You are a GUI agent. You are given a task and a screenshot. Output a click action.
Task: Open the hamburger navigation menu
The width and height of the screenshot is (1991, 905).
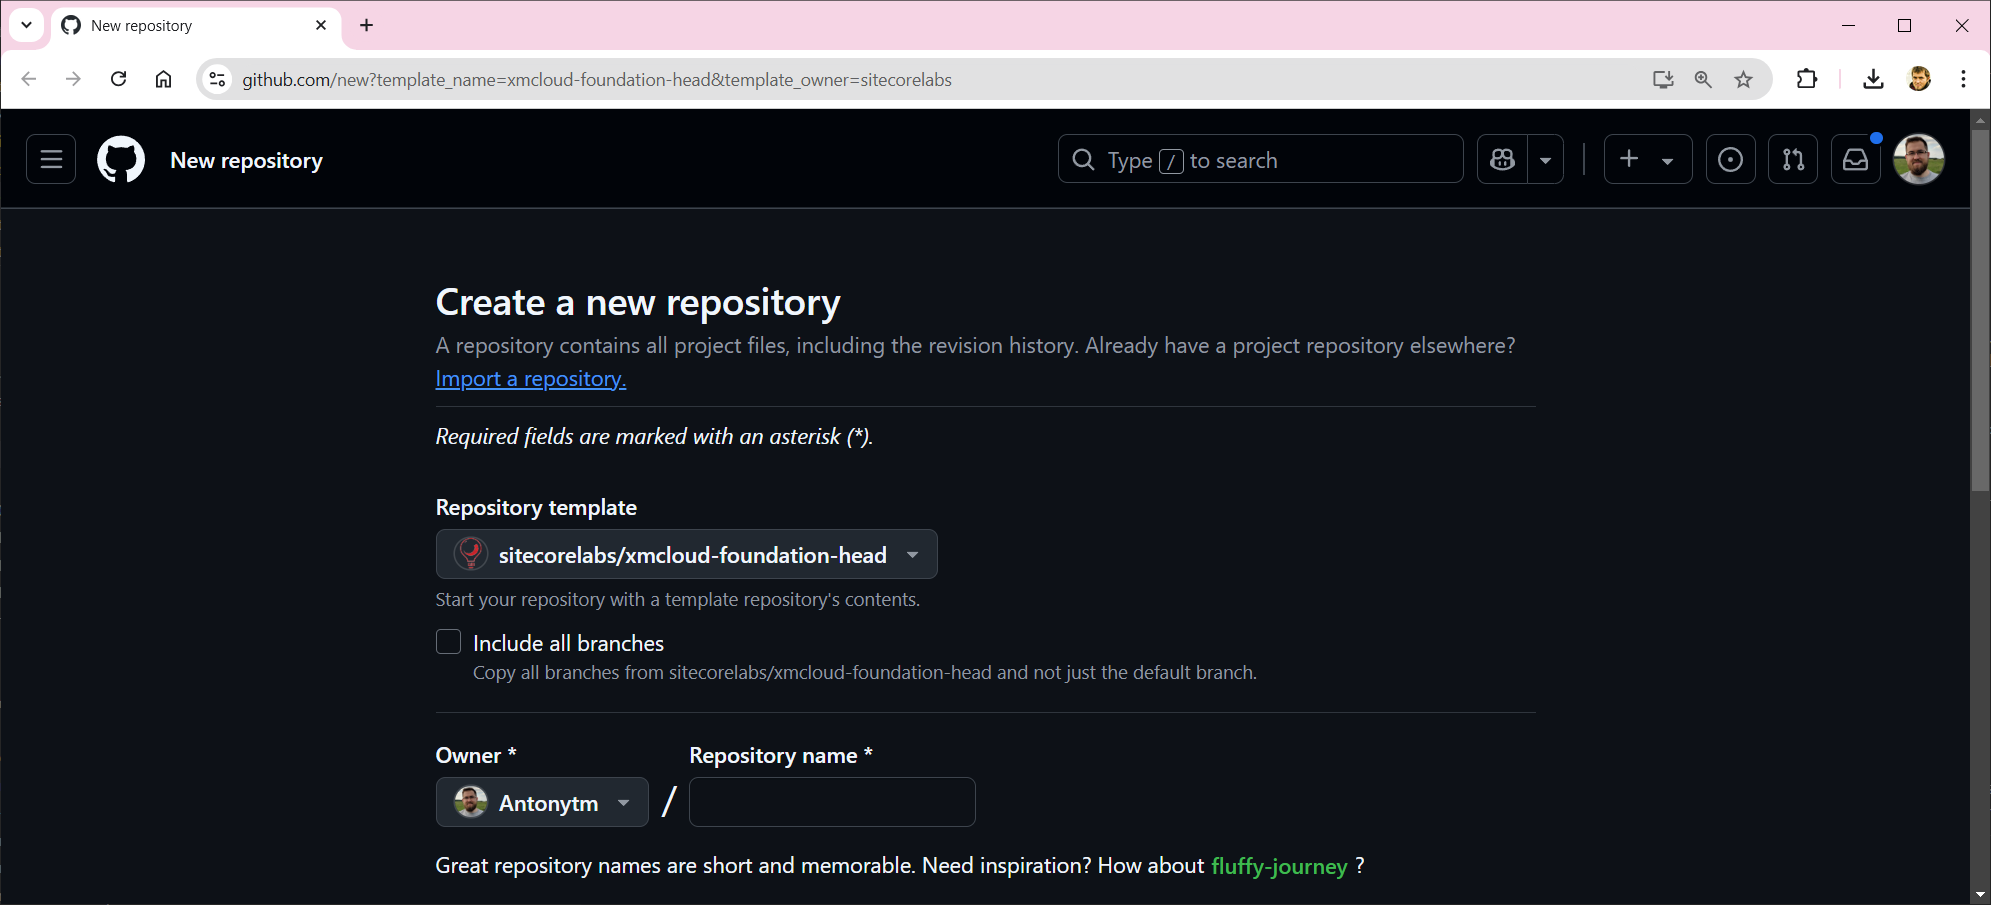(x=50, y=159)
